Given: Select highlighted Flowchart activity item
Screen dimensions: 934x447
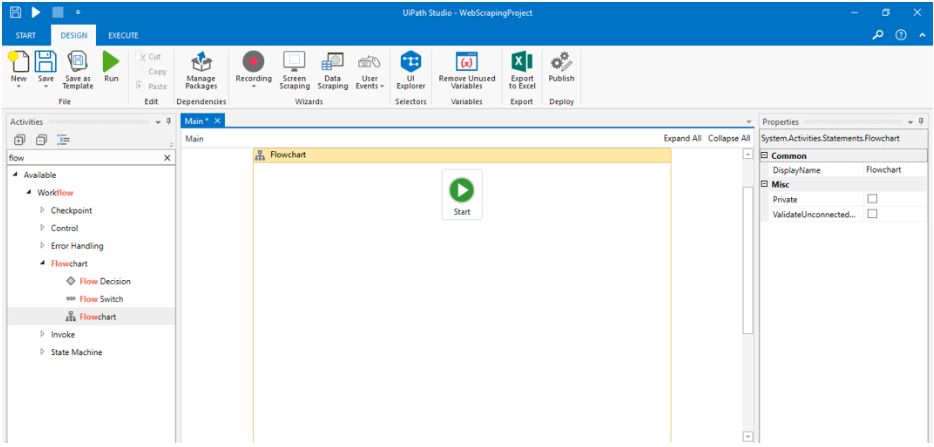Looking at the screenshot, I should click(91, 316).
